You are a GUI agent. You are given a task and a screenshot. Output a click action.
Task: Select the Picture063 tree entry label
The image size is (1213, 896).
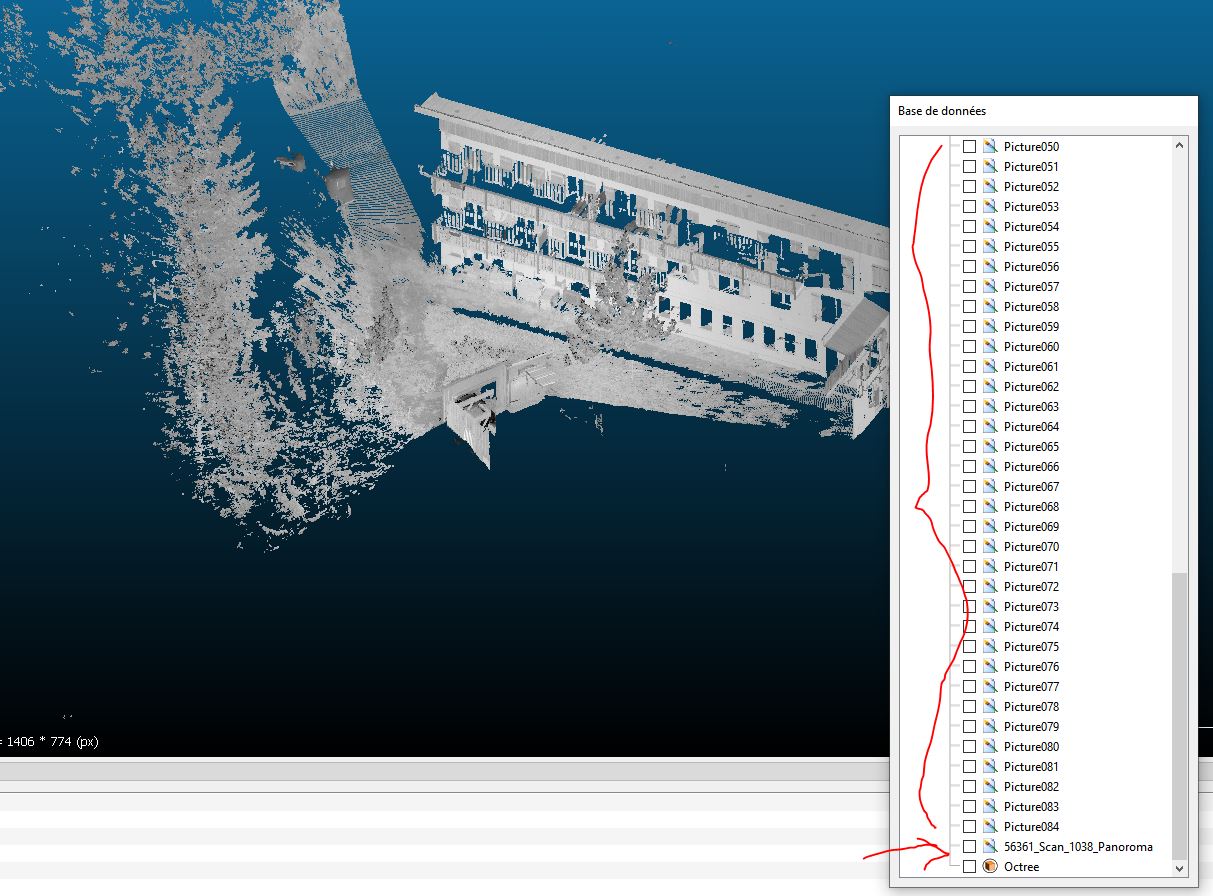point(1031,407)
